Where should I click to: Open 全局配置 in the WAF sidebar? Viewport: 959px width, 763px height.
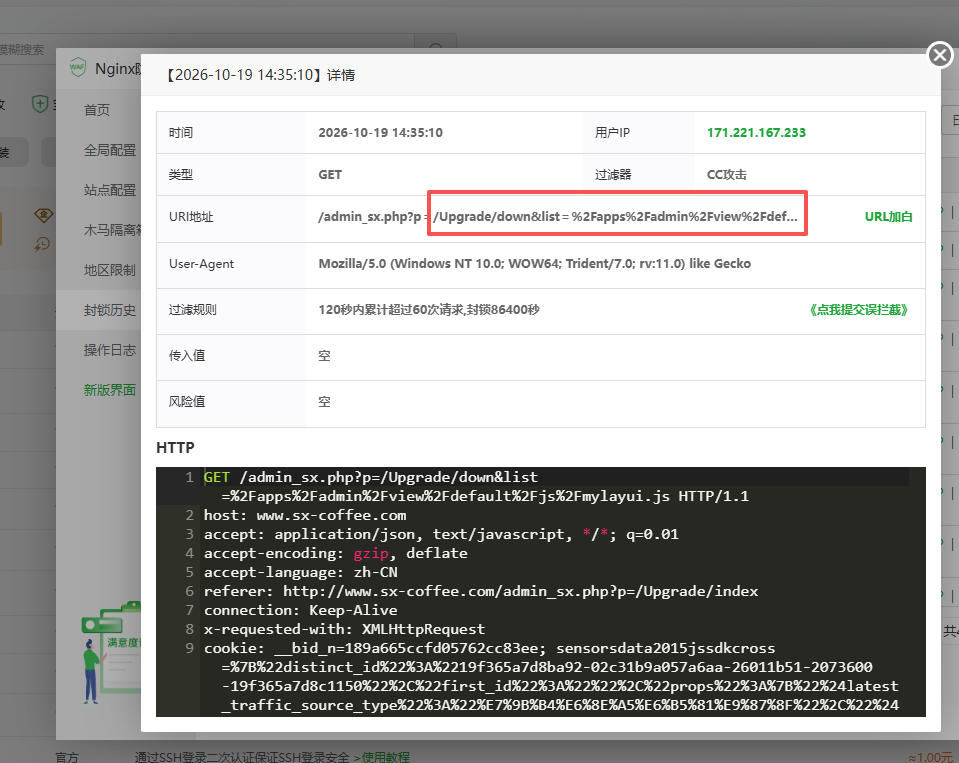click(110, 150)
